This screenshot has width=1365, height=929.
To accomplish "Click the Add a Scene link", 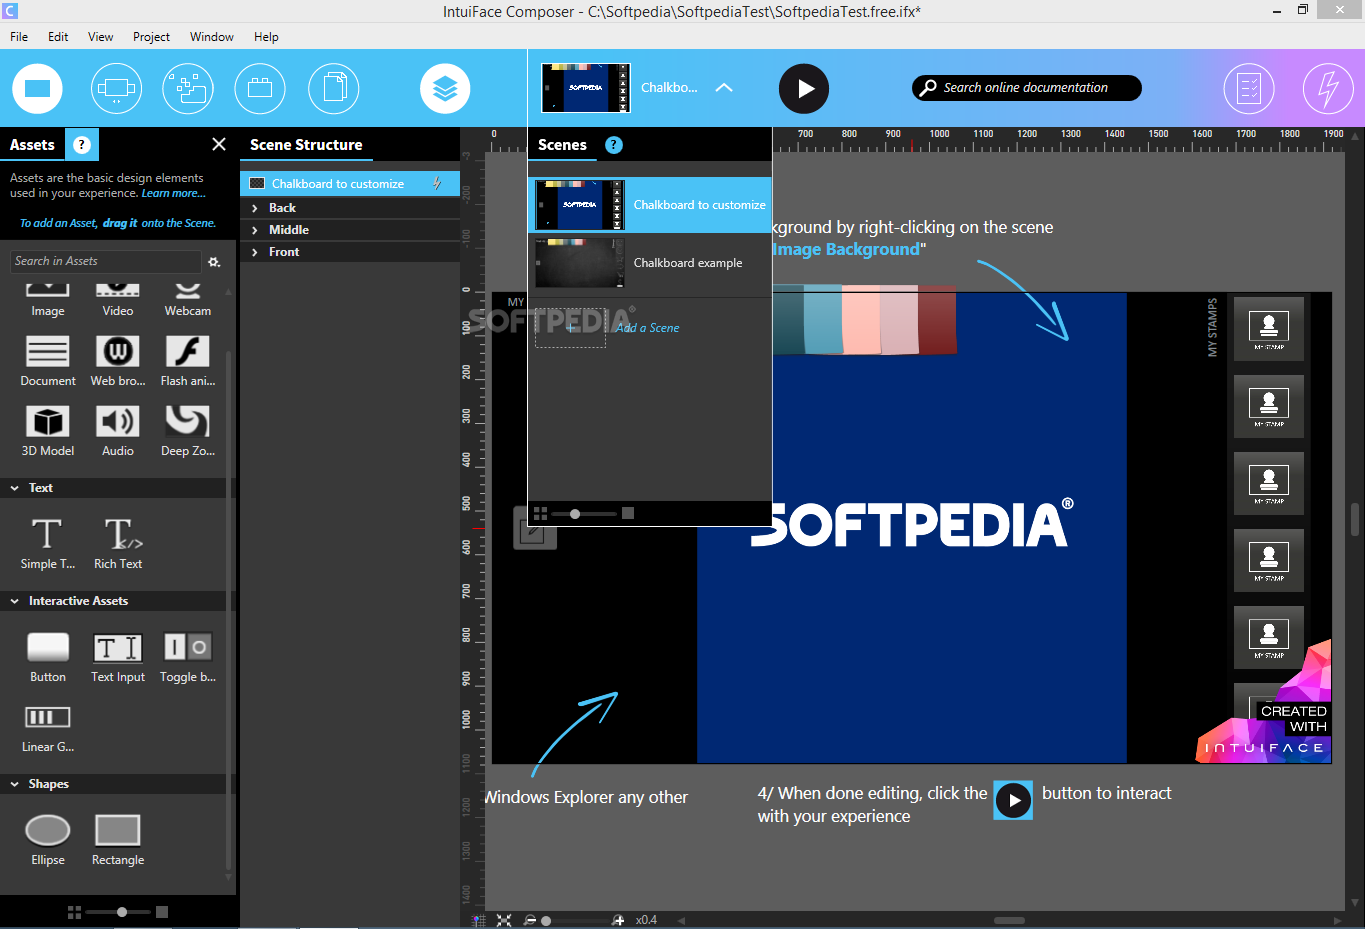I will (648, 328).
